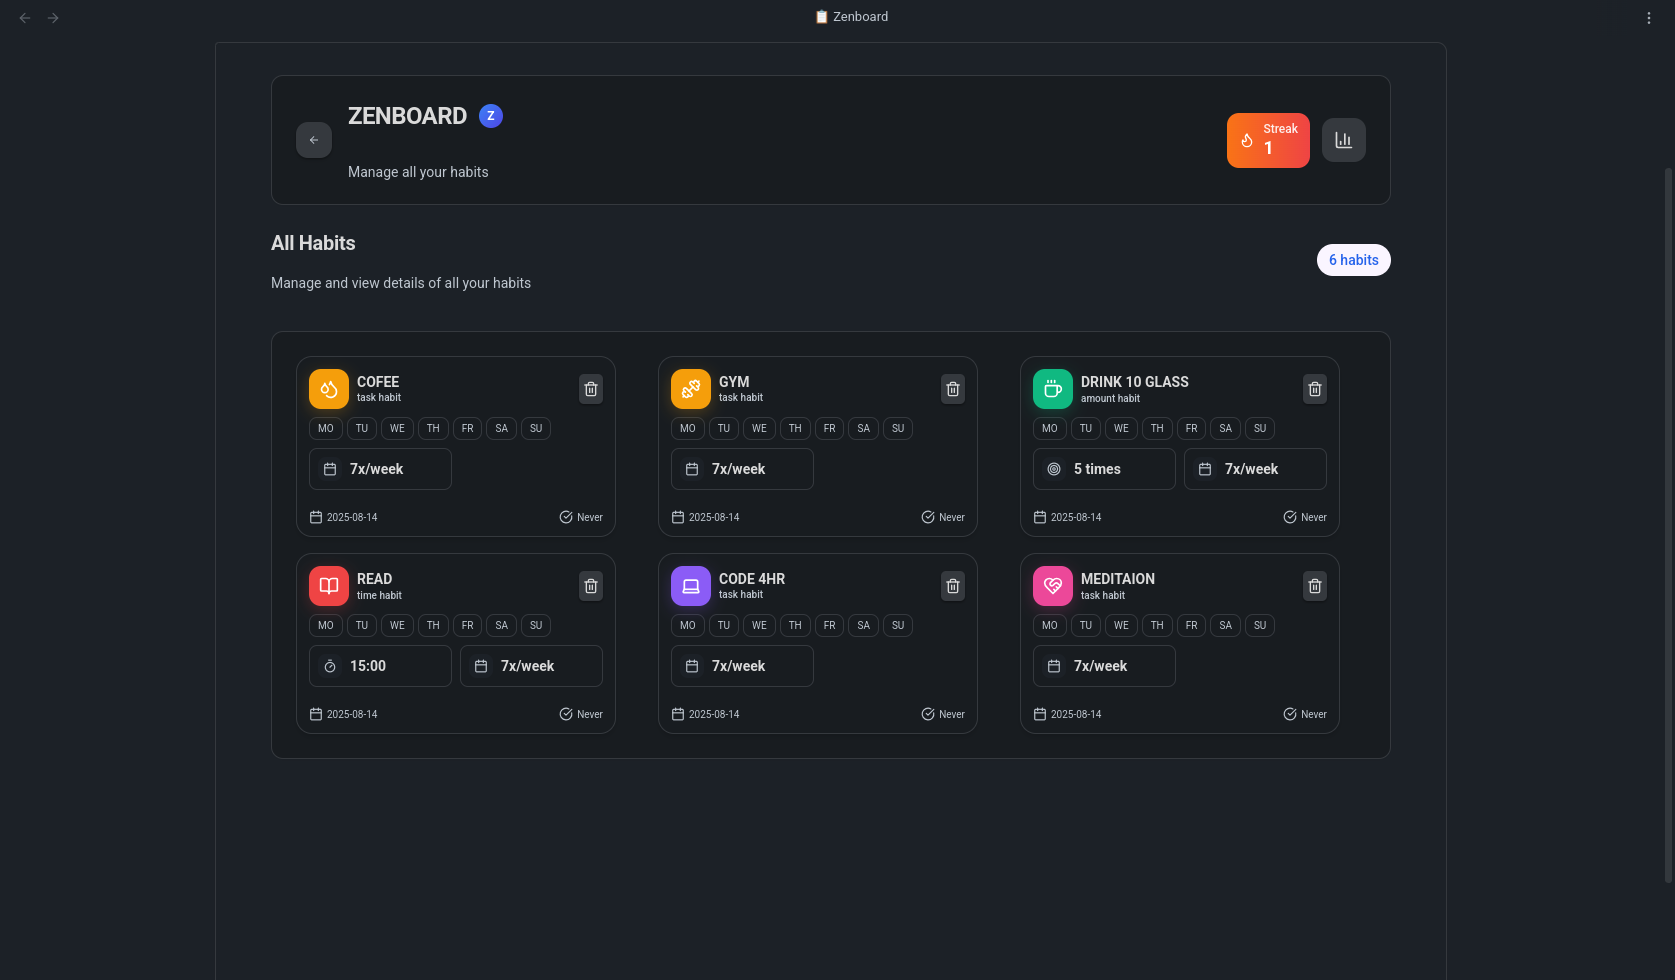
Task: Open statistics with the bar chart icon
Action: pos(1343,140)
